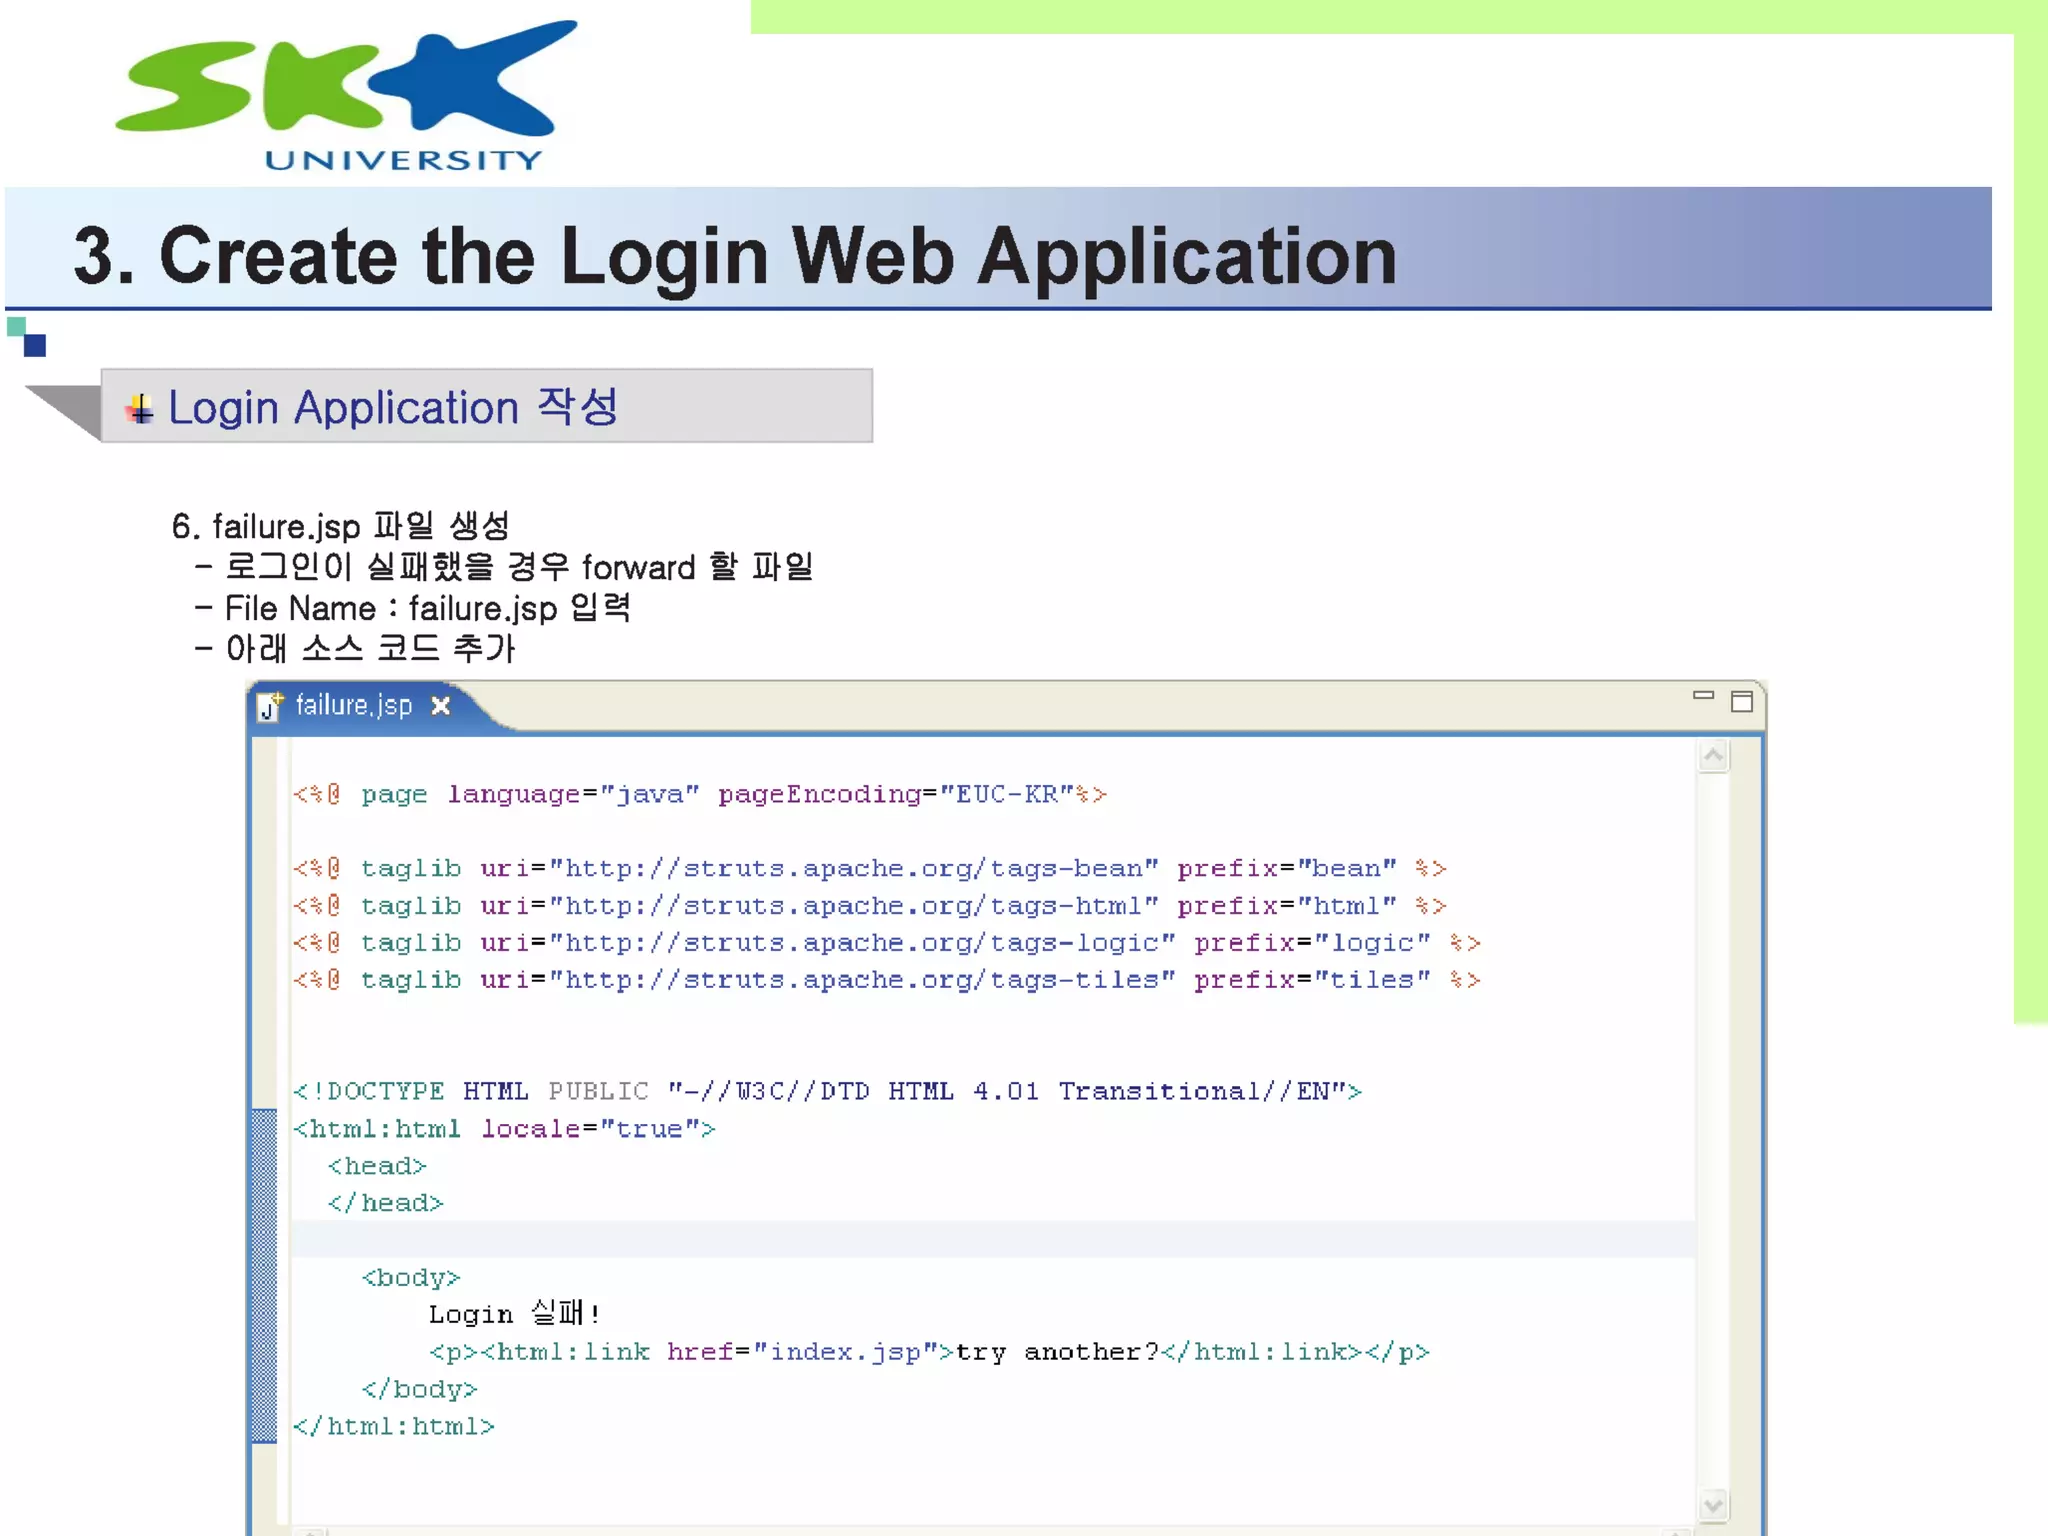Click the scroll-down arrow in the editor

[x=1713, y=1504]
